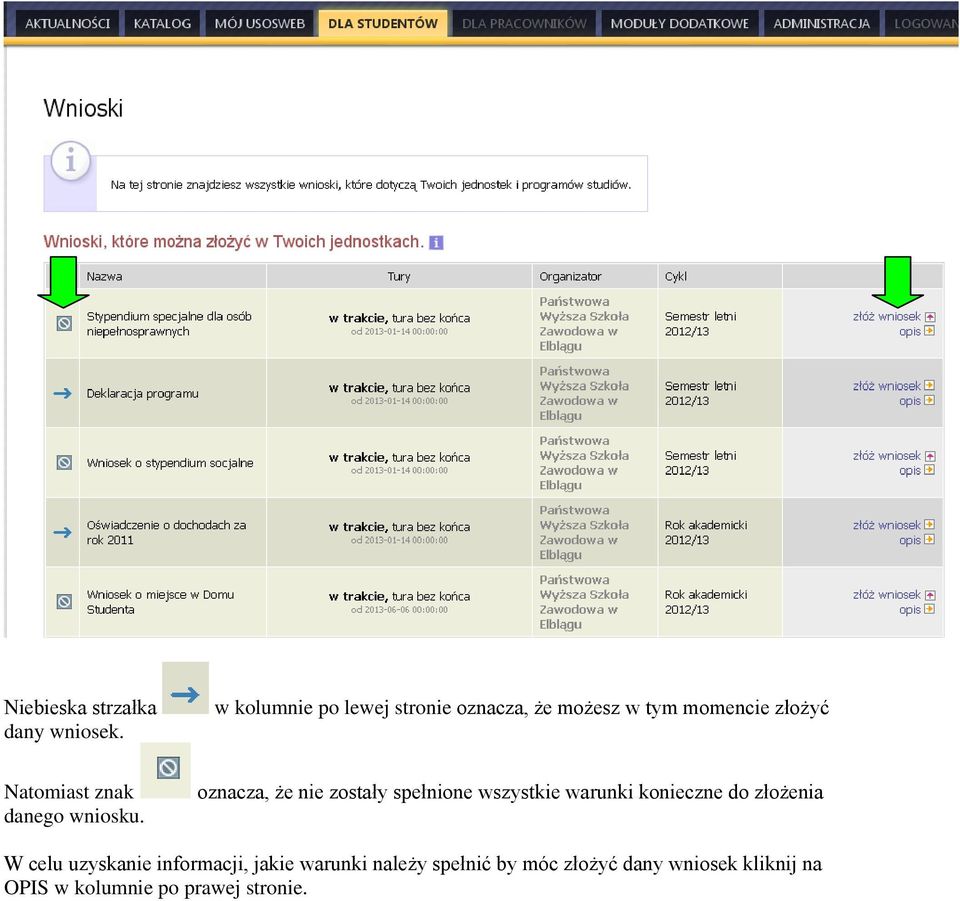Click heading Wnioski, które można złożyć
960x901 pixels.
coord(233,242)
